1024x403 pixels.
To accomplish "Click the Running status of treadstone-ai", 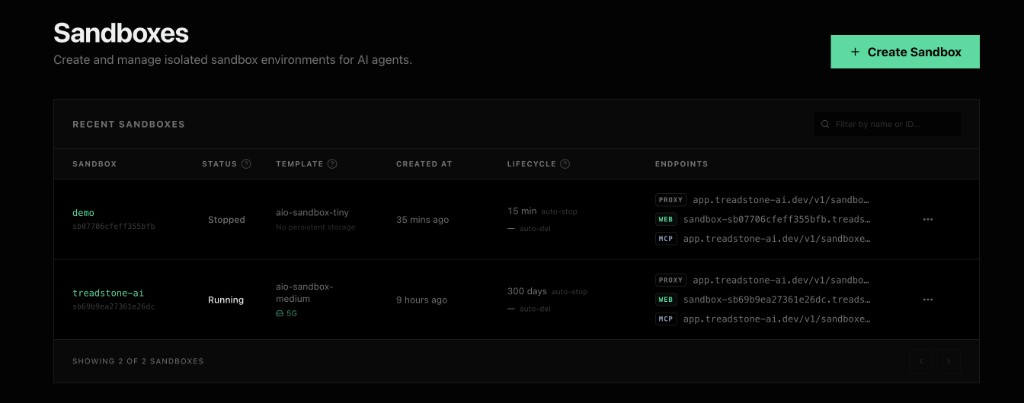I will [x=226, y=300].
